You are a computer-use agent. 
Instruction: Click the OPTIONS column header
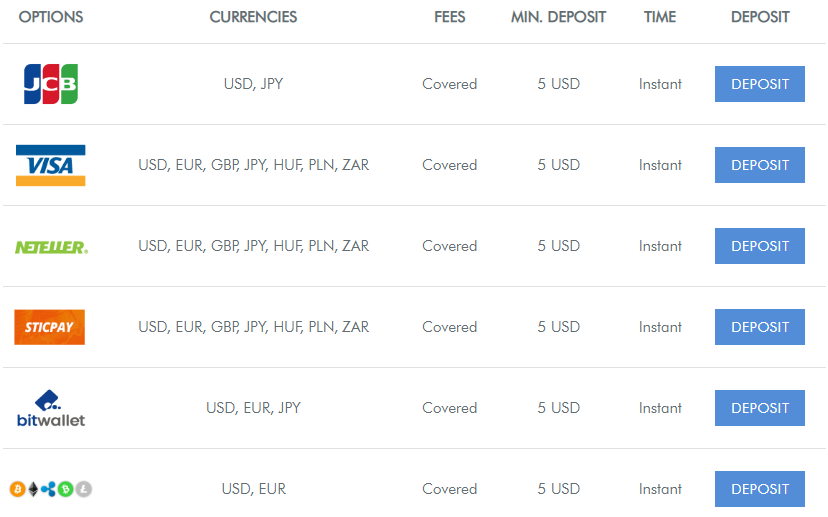pos(51,17)
